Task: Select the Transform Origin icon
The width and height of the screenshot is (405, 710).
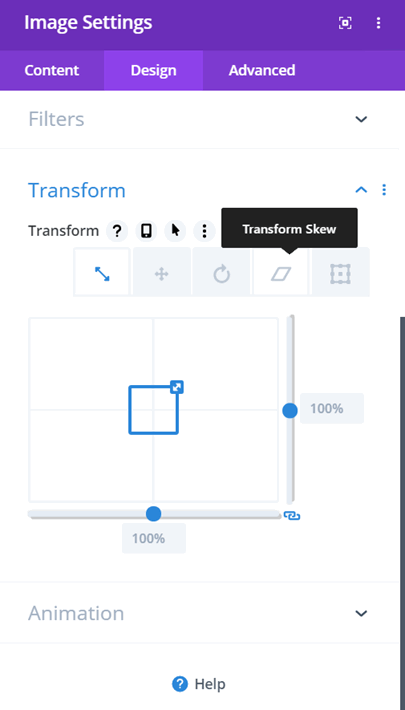Action: tap(340, 274)
